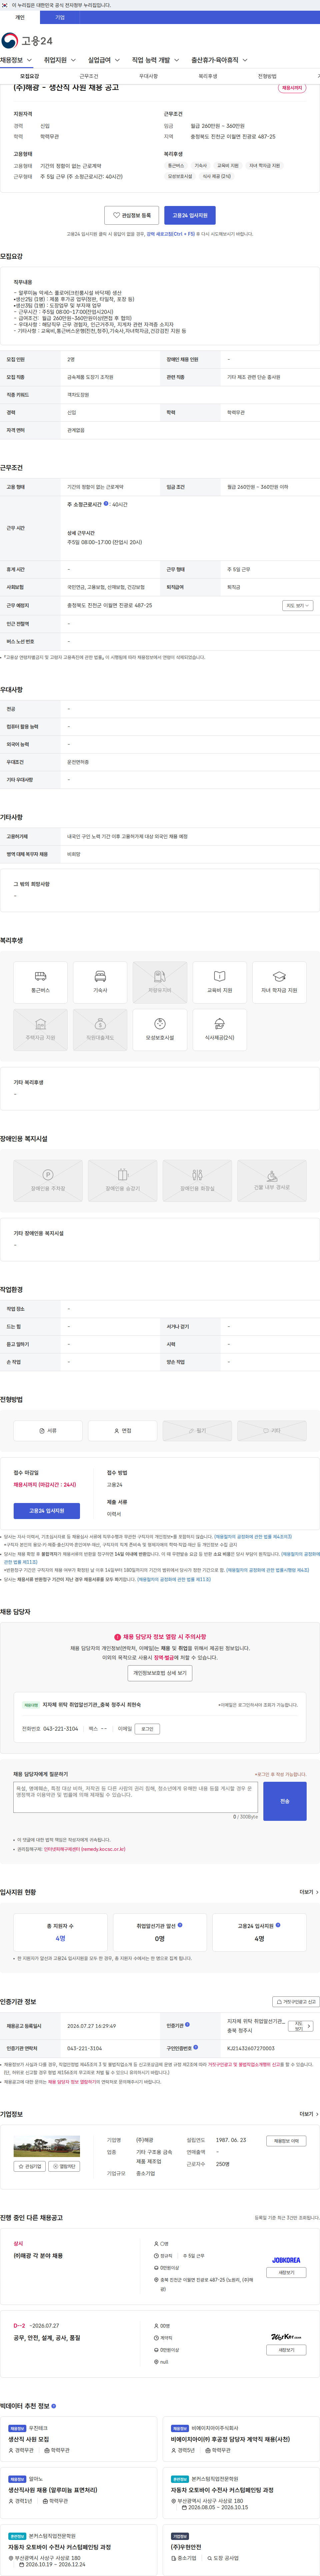
Task: Click 세부보기 under WorkNet logo
Action: click(x=286, y=2350)
